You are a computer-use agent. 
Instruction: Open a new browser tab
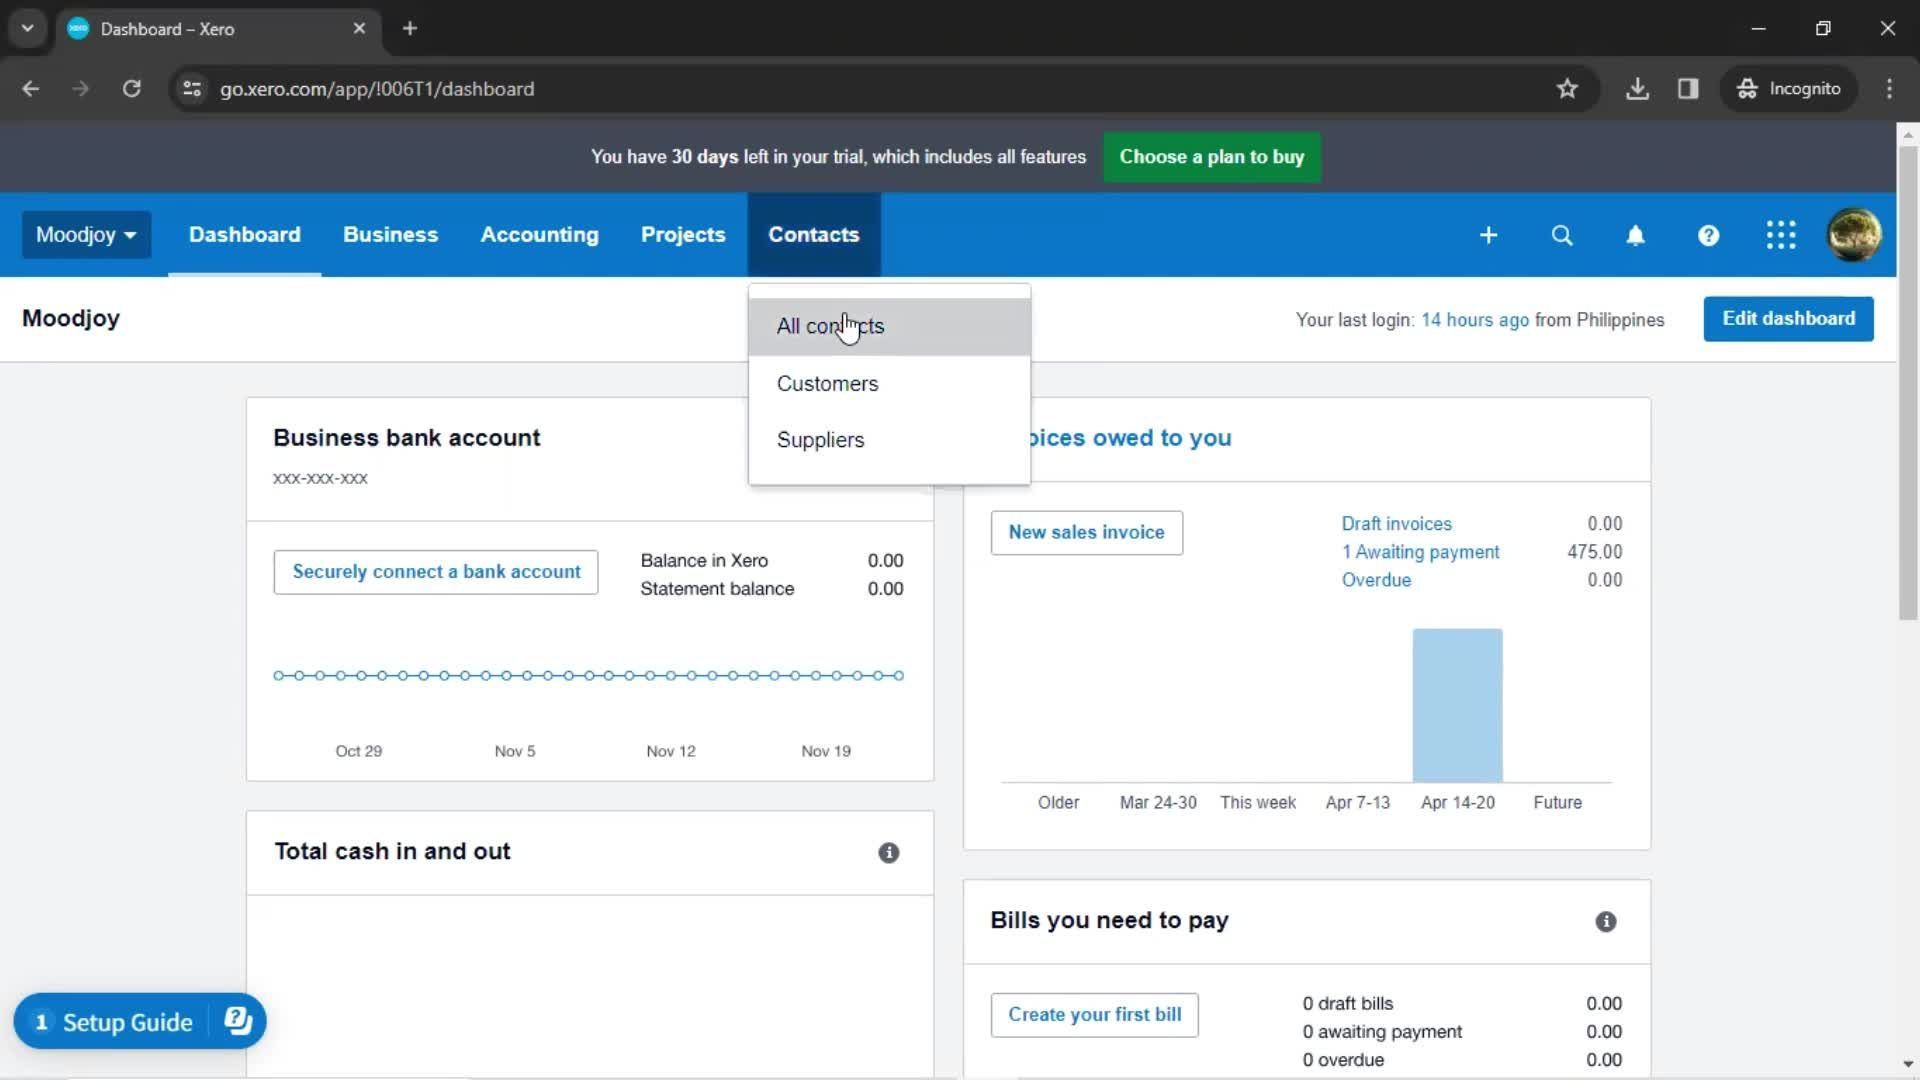[410, 28]
